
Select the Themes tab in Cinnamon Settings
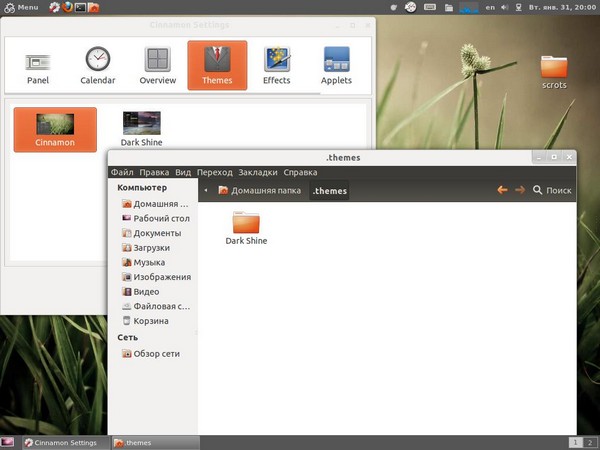tap(217, 65)
